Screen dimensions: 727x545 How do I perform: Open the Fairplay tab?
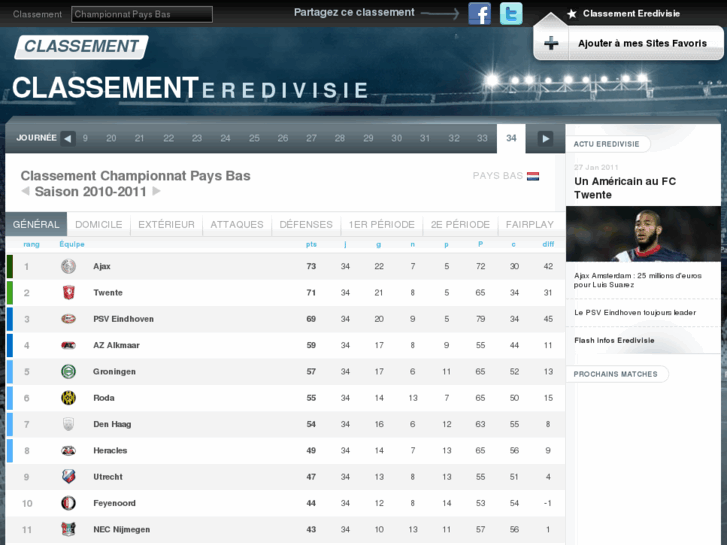tap(530, 224)
